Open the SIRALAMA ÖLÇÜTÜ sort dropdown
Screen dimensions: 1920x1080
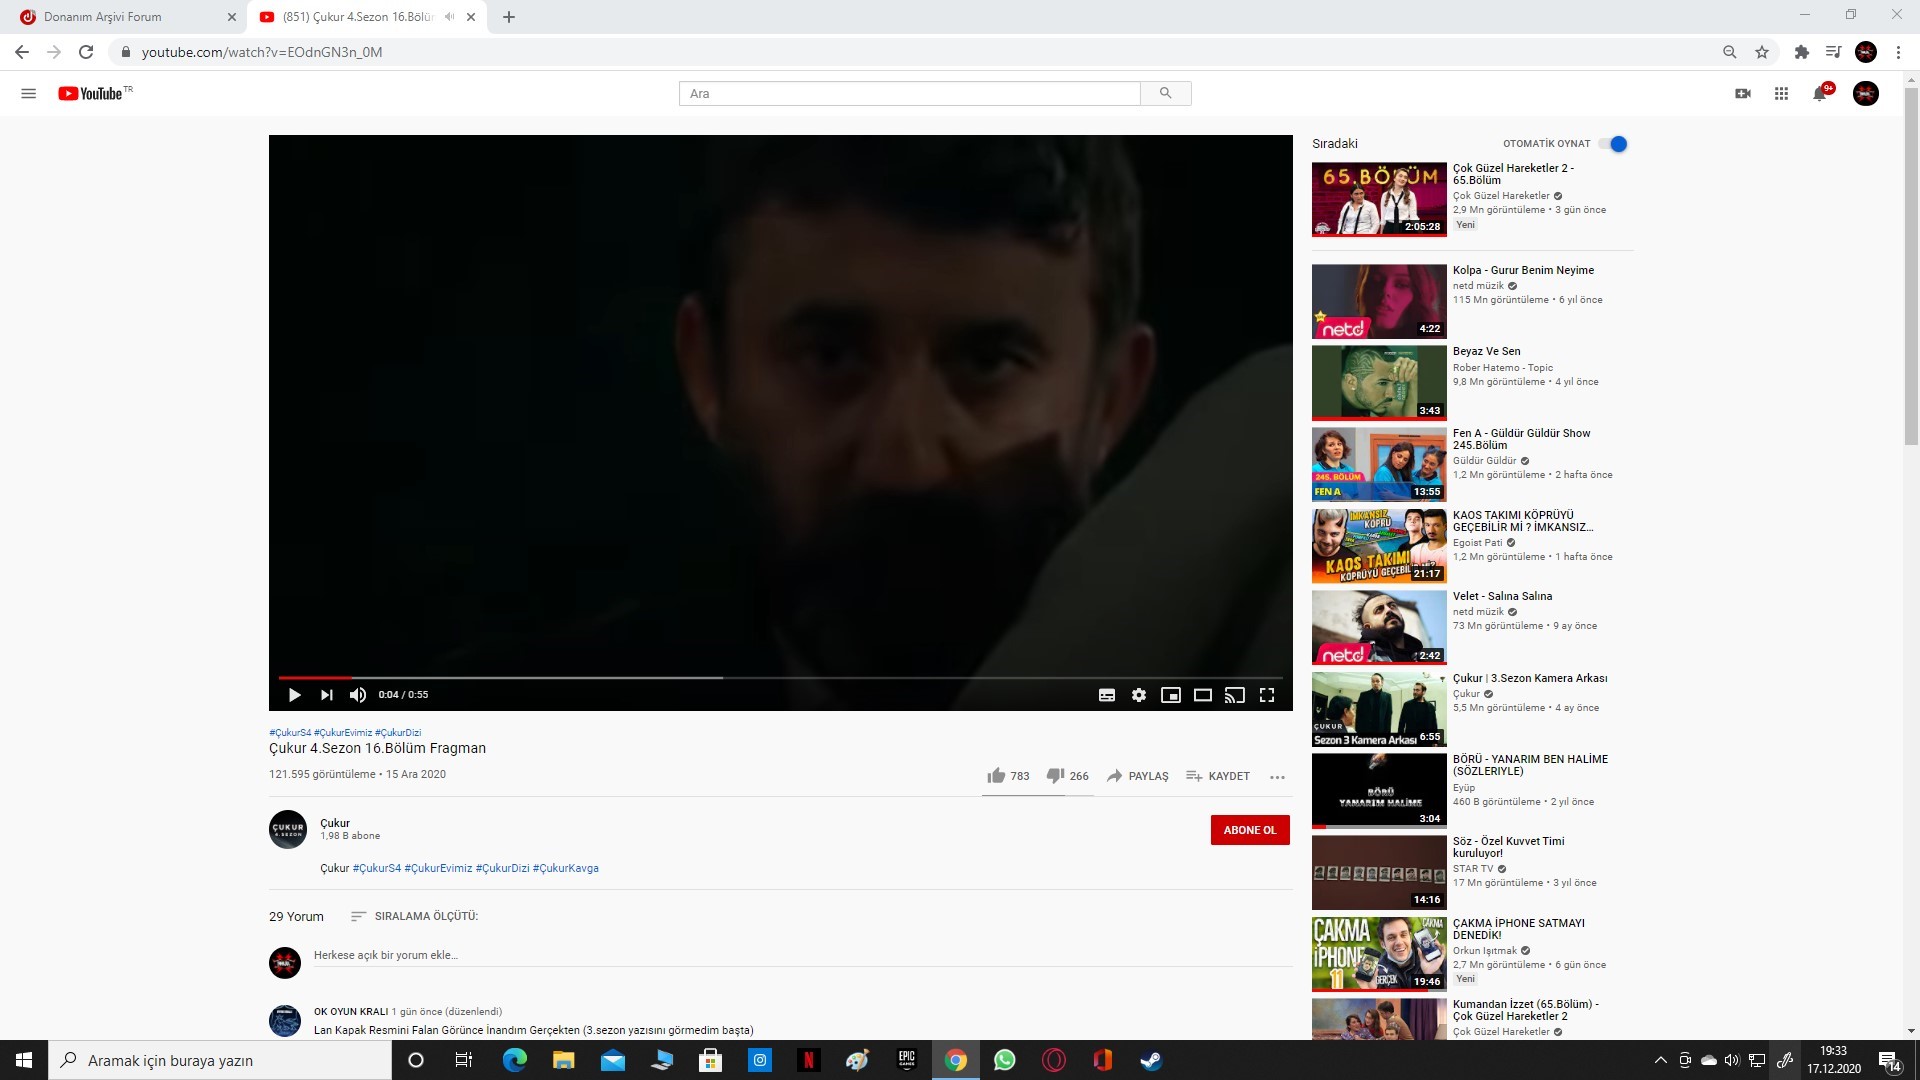coord(414,916)
